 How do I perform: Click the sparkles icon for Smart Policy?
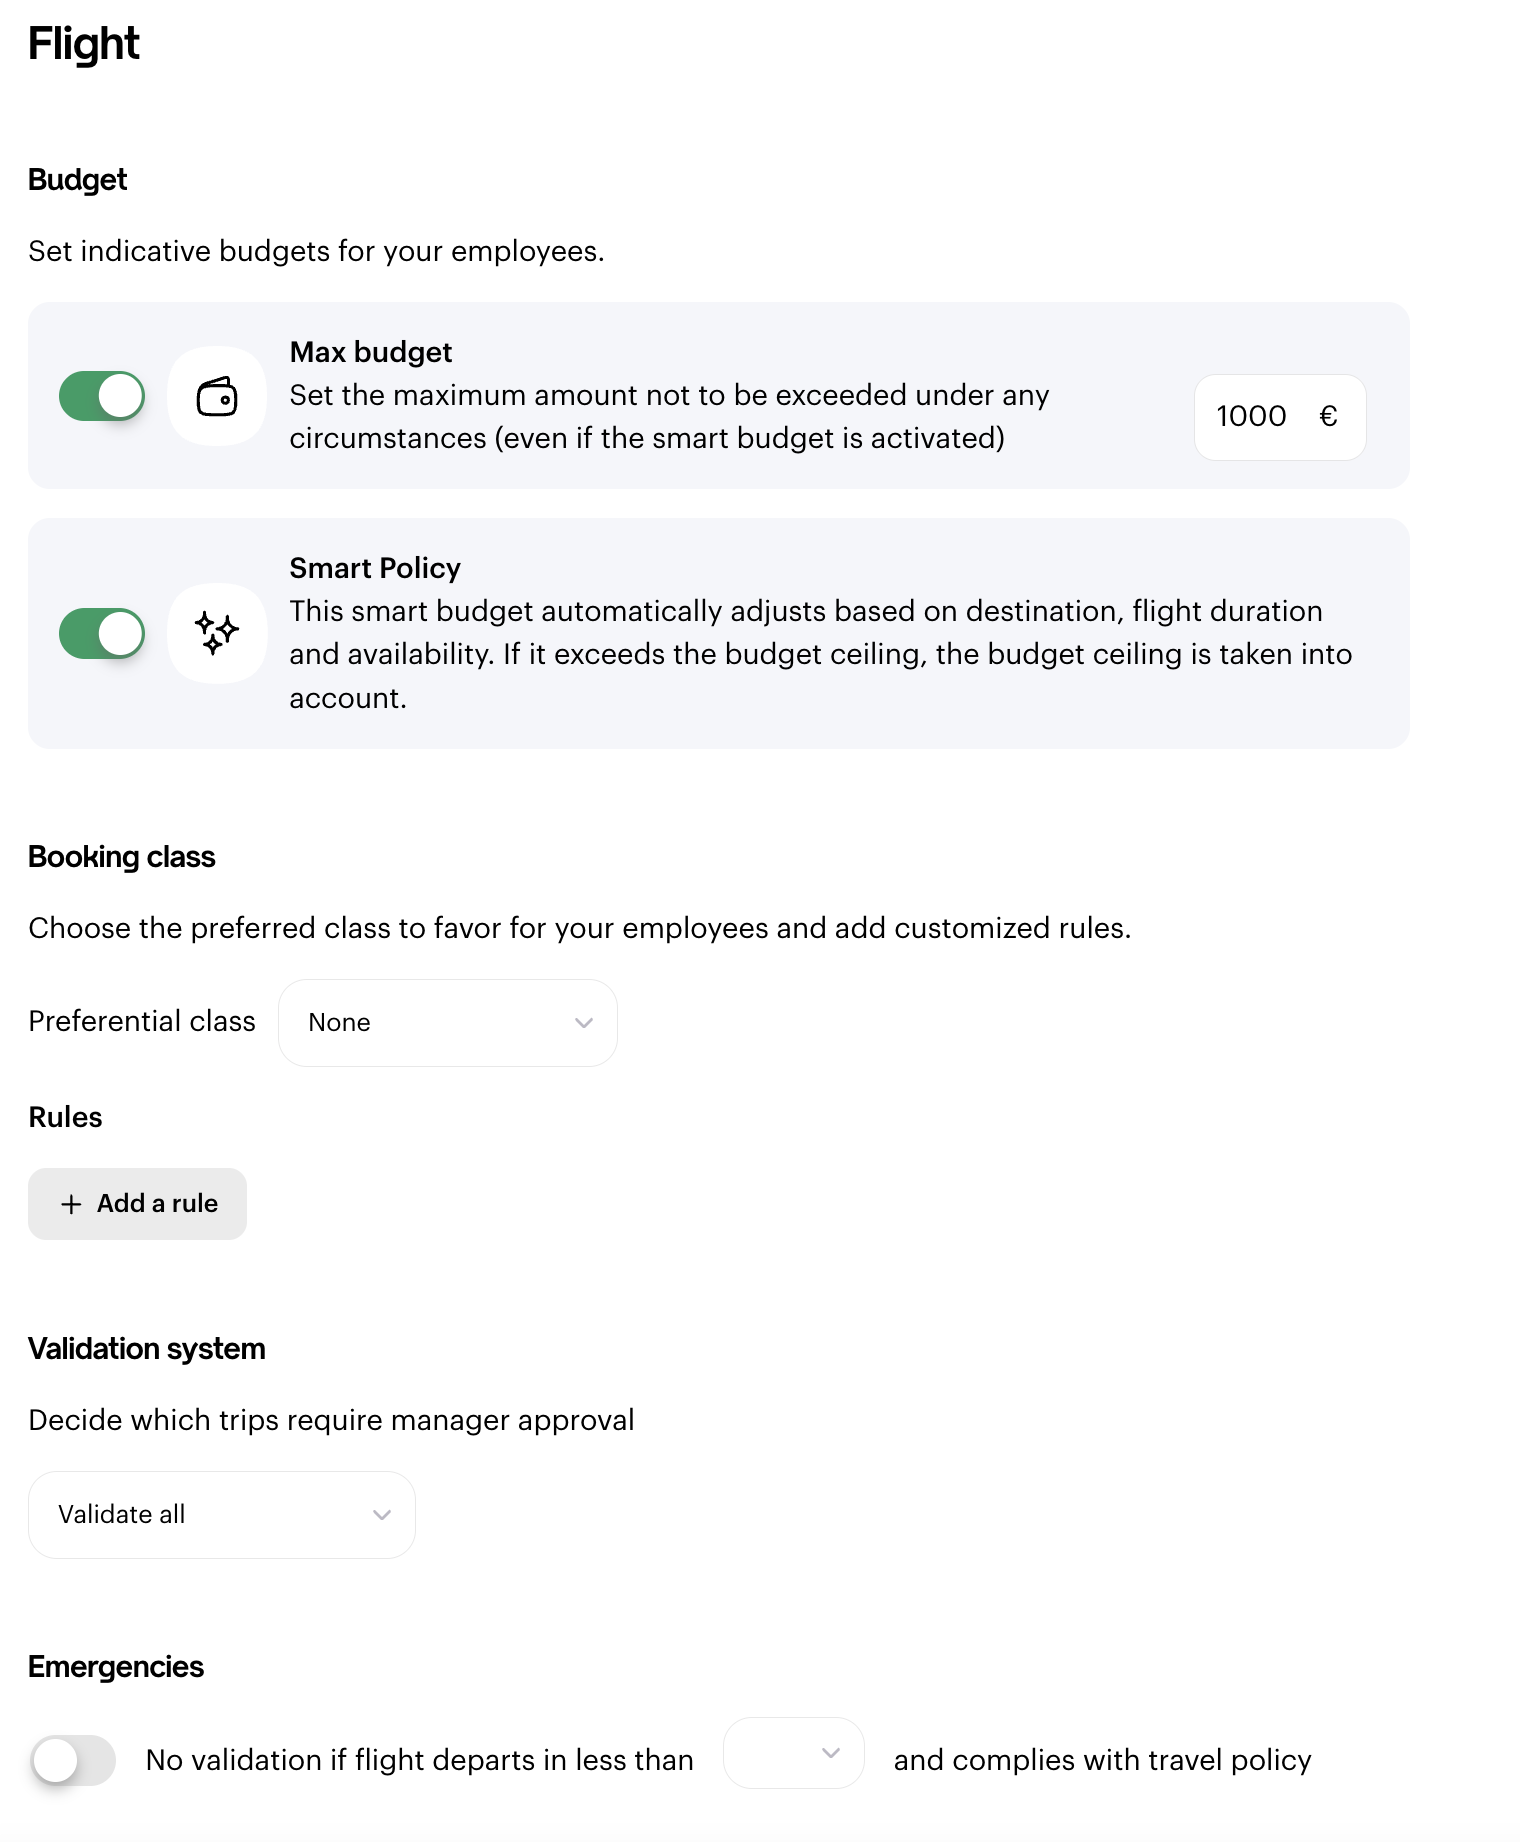(x=217, y=633)
